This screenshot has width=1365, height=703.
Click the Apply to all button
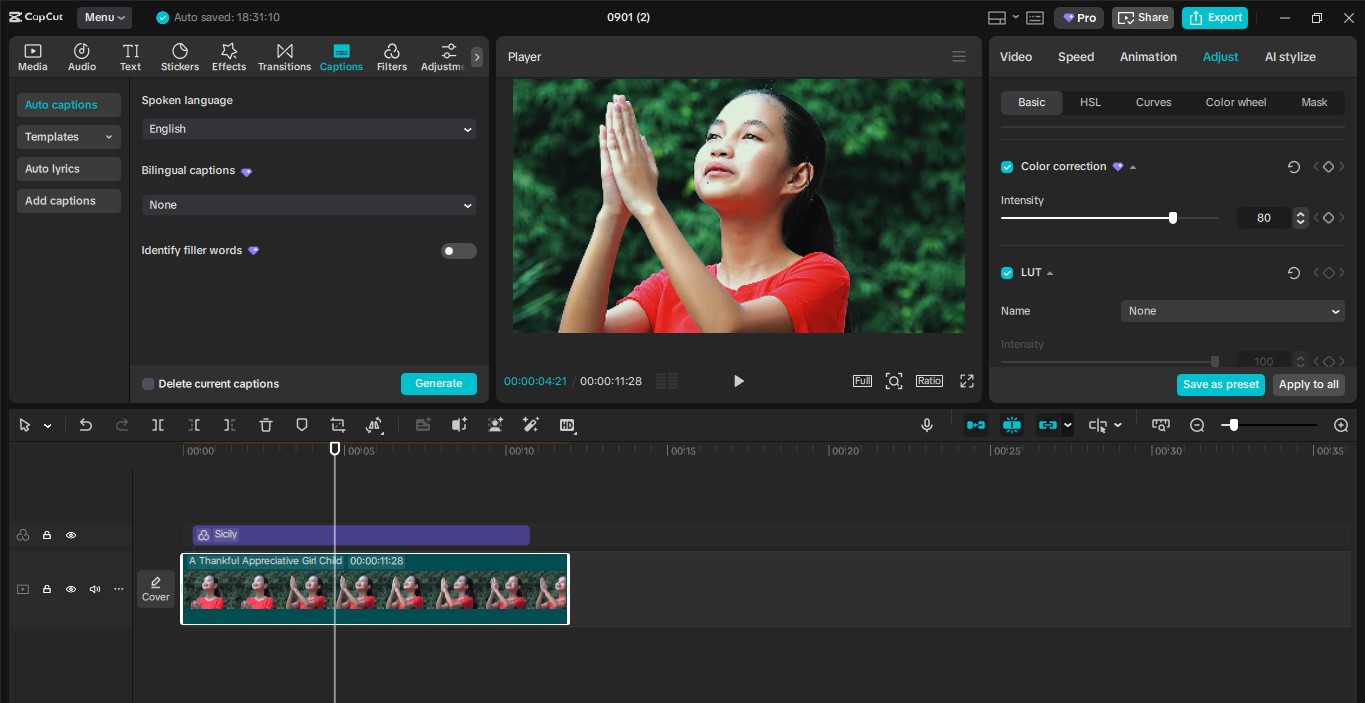(x=1308, y=384)
